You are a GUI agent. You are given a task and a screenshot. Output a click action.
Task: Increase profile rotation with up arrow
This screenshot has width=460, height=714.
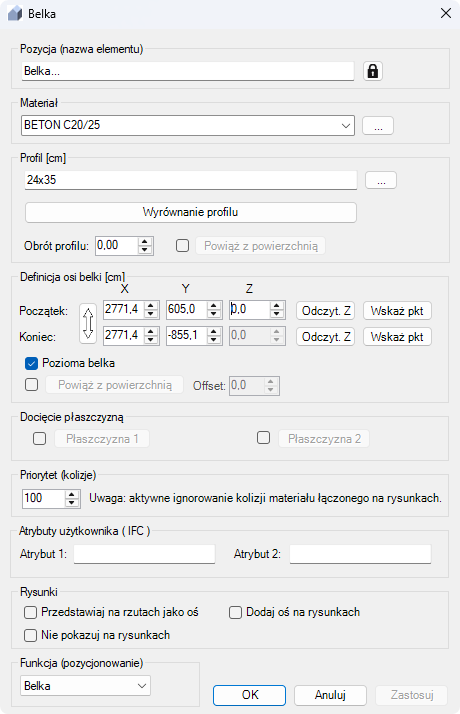pyautogui.click(x=145, y=242)
